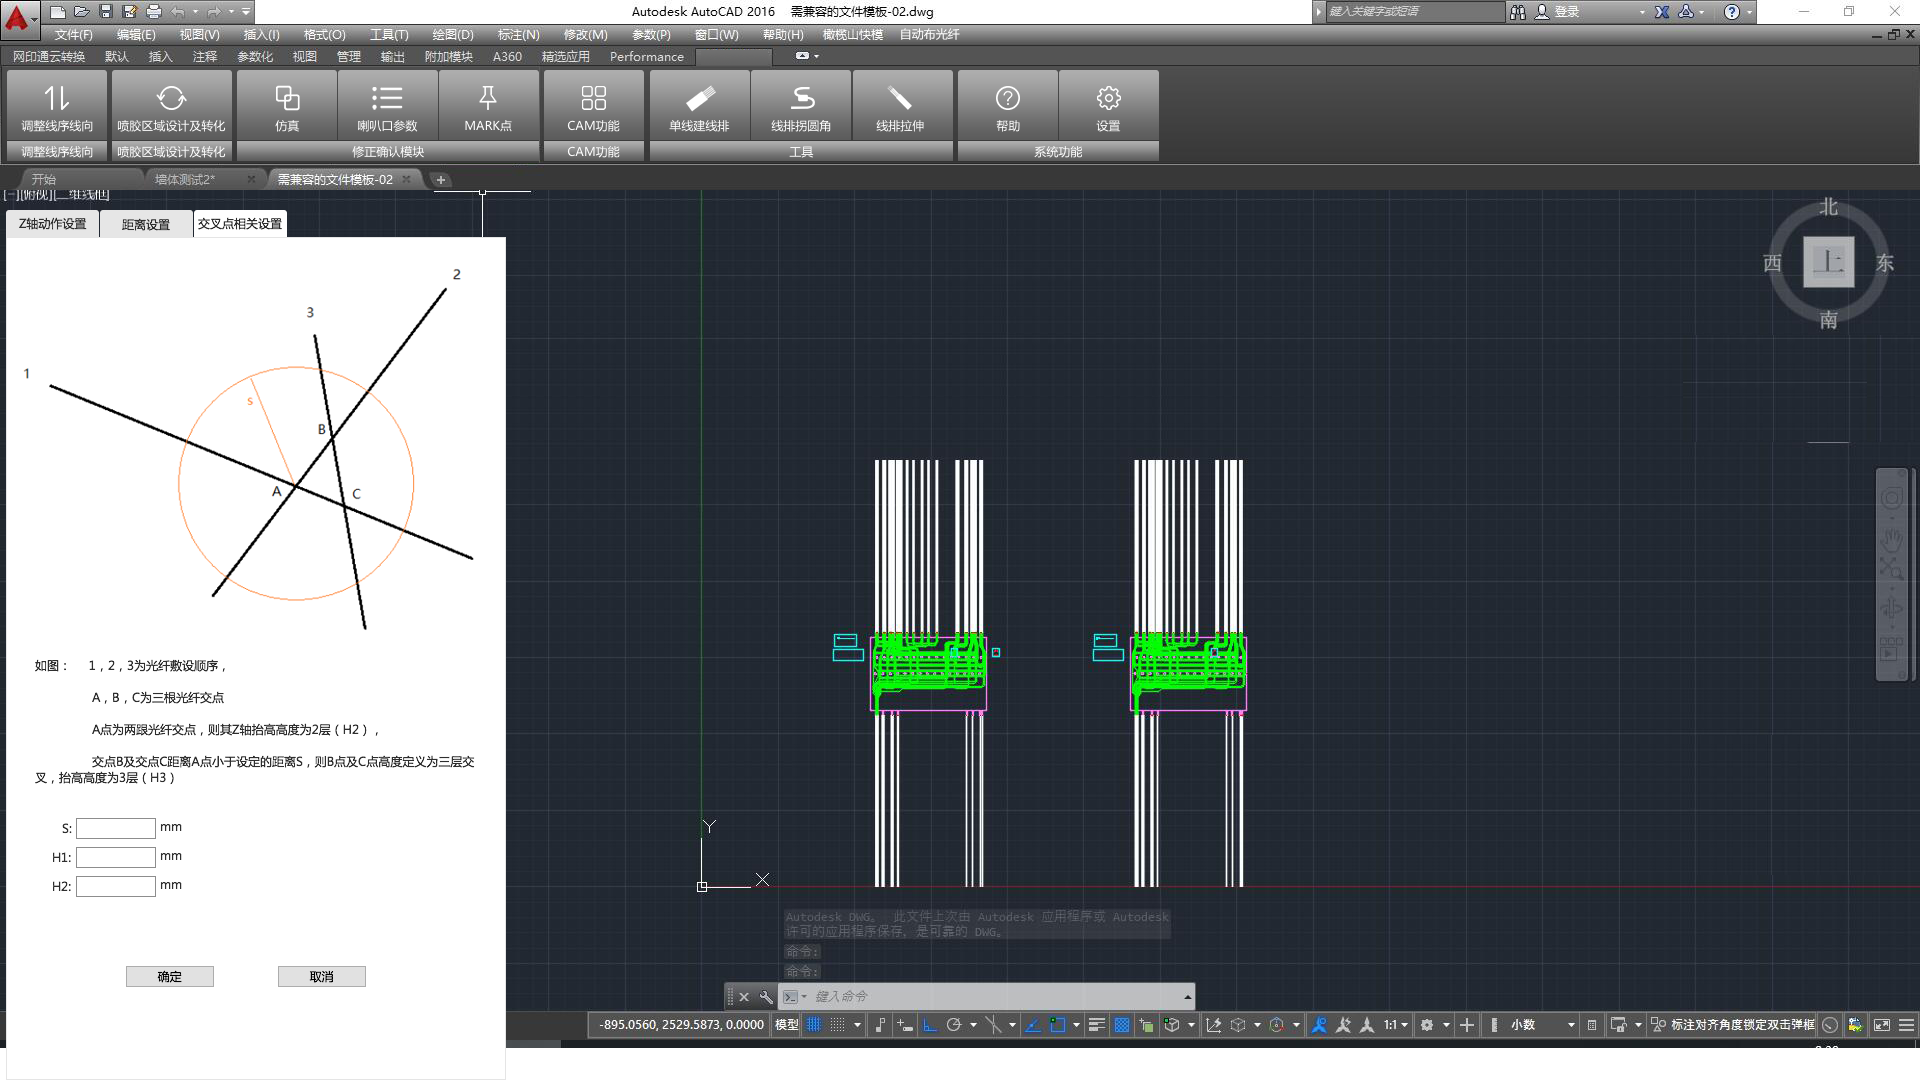Open the 设置 gear settings button
The width and height of the screenshot is (1920, 1080).
coord(1108,105)
